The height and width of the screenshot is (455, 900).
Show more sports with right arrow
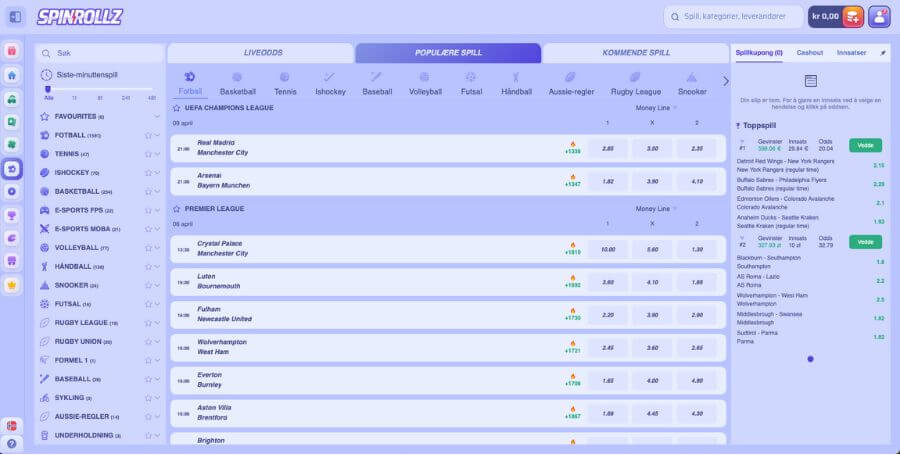726,81
